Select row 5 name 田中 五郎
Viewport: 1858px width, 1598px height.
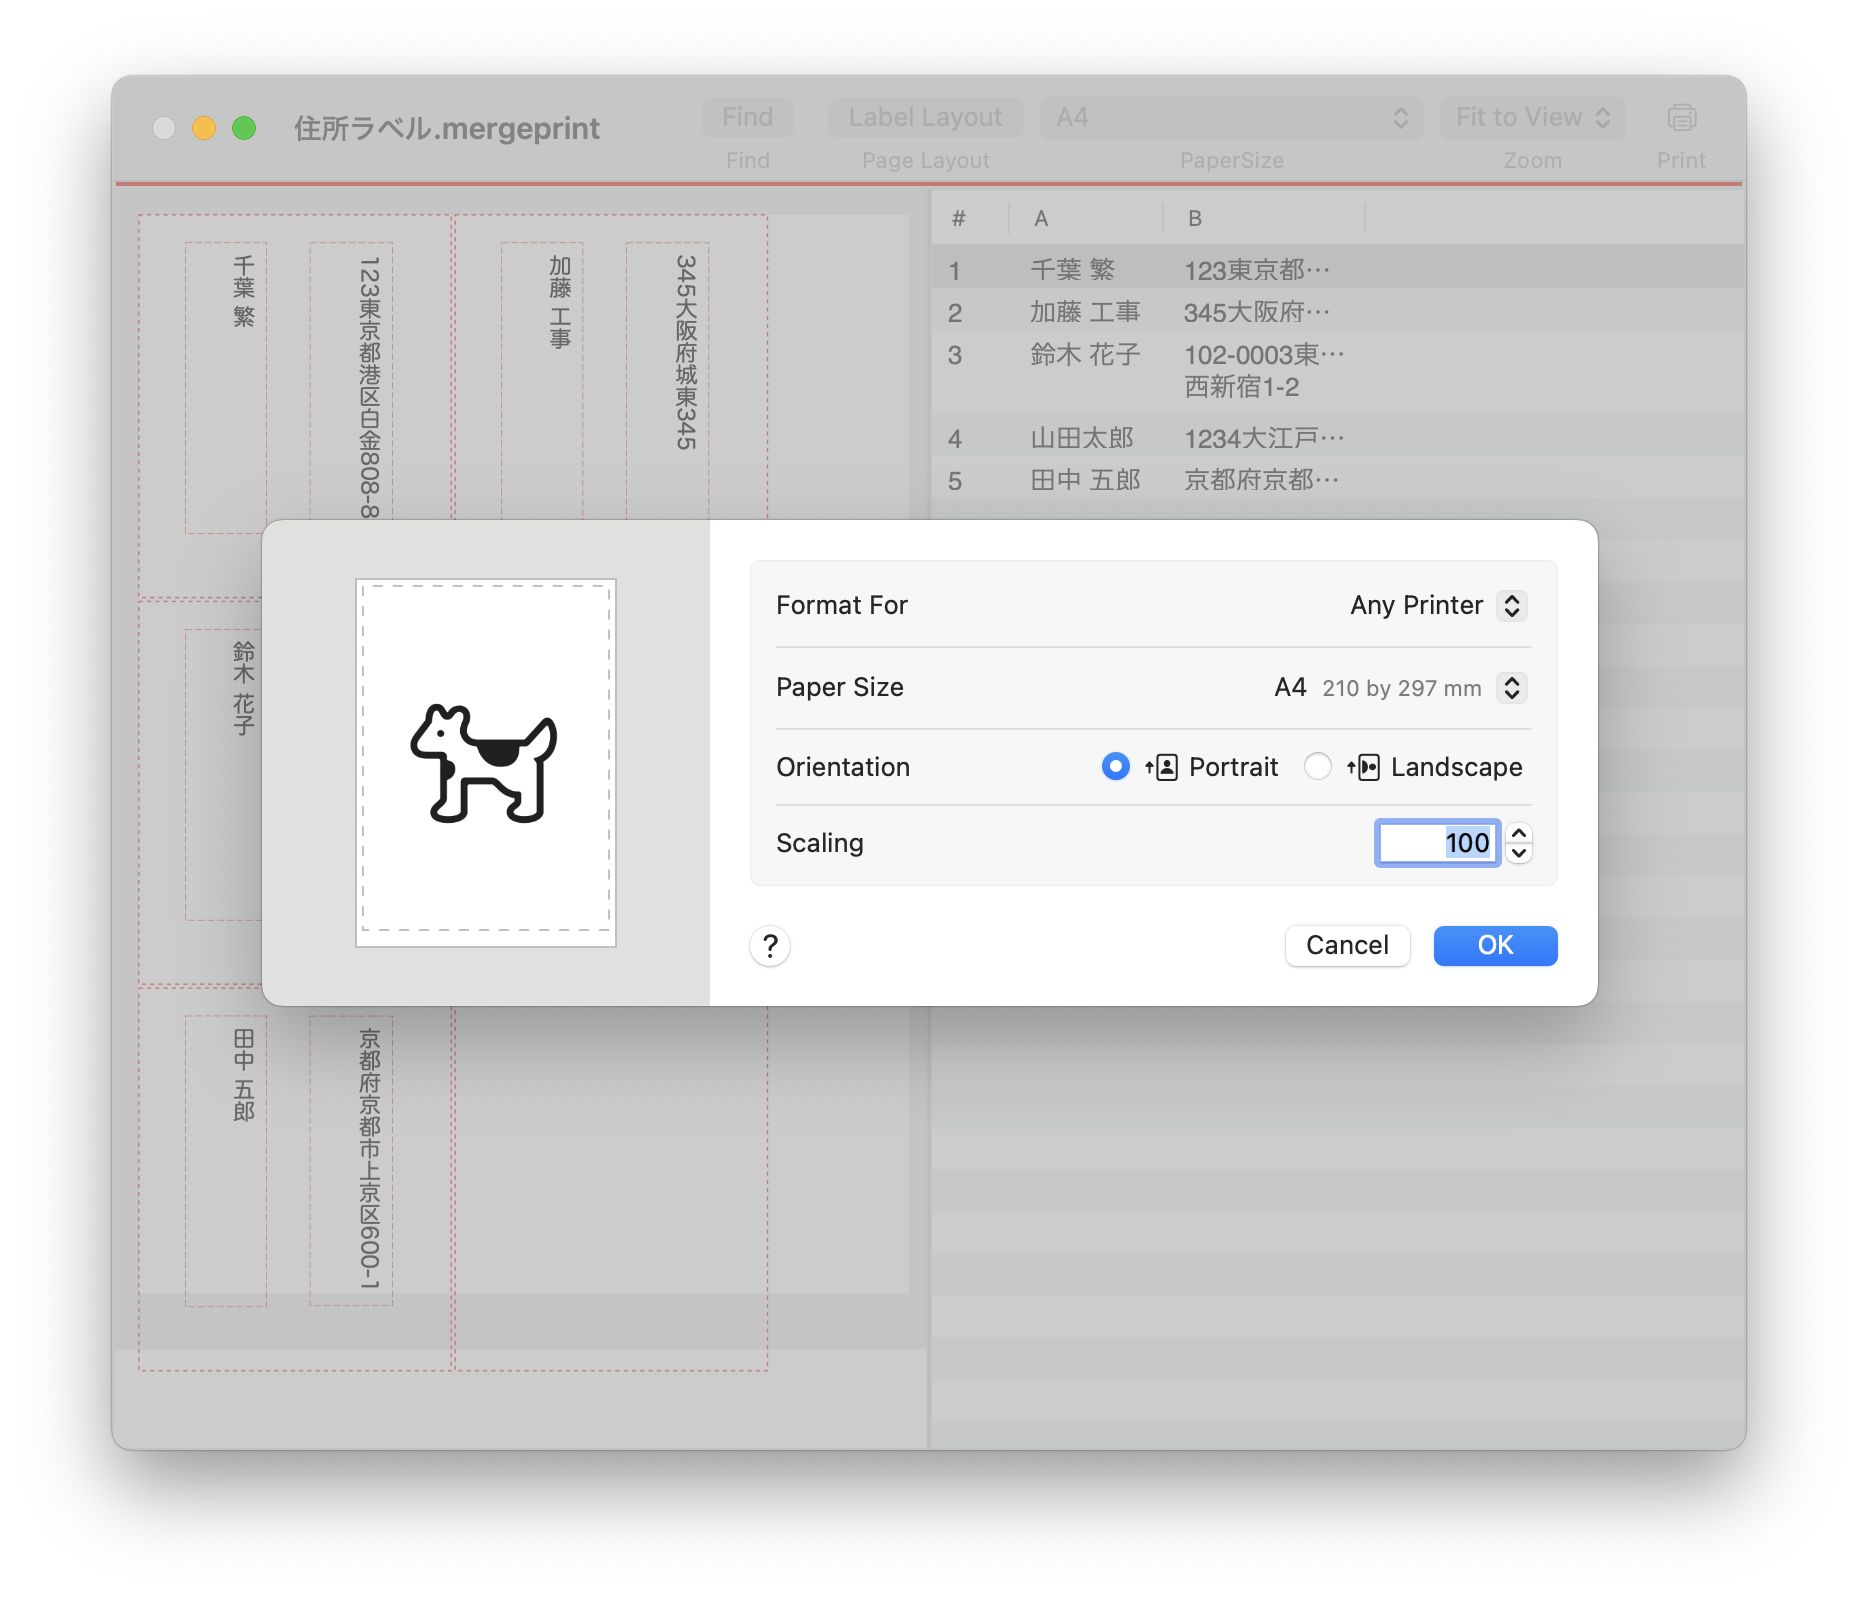coord(1085,480)
